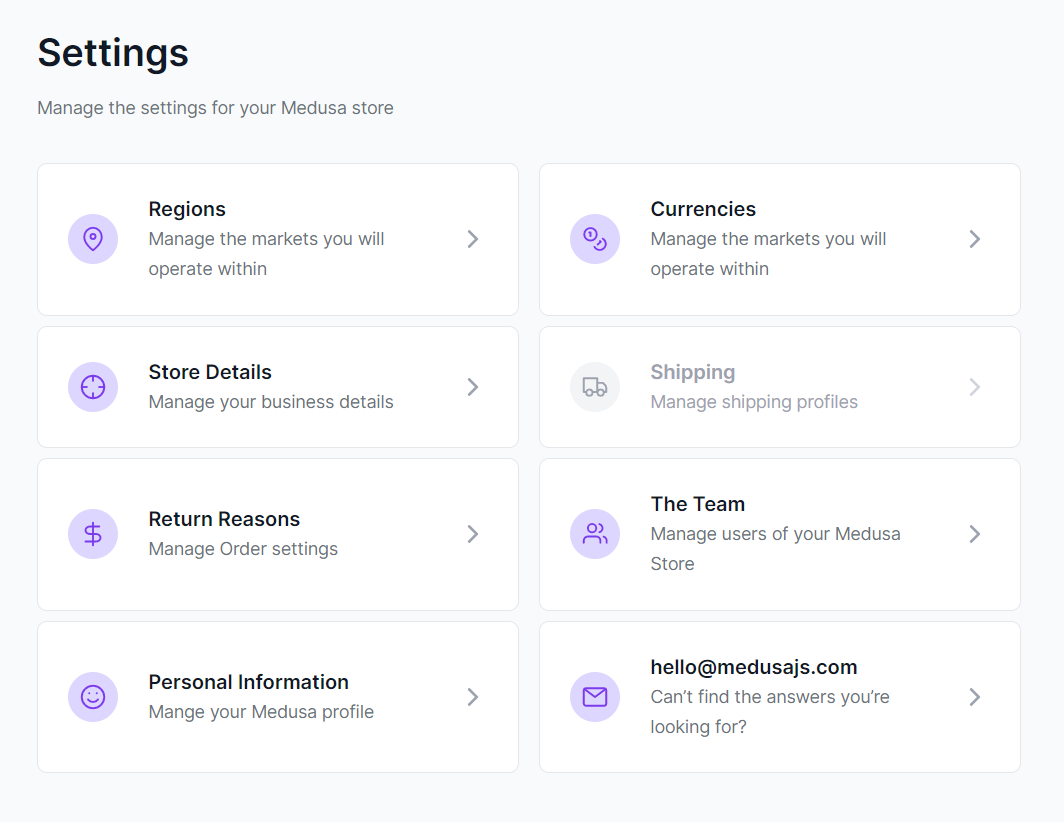Open Regions via its chevron arrow

pos(473,239)
